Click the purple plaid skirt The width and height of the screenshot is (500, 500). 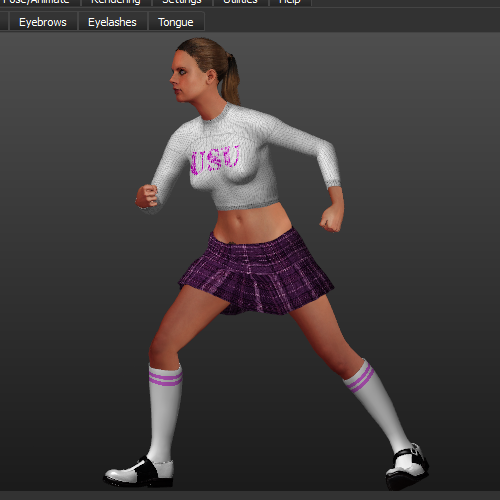pyautogui.click(x=256, y=273)
